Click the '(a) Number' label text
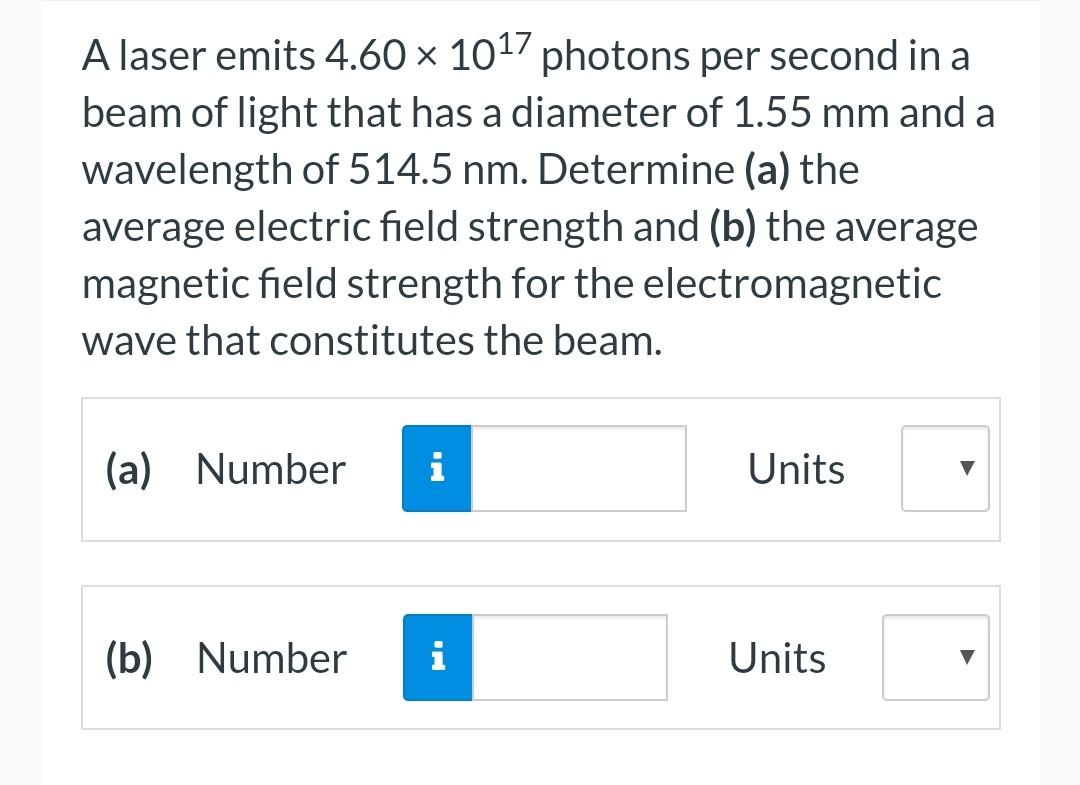Image resolution: width=1080 pixels, height=785 pixels. 225,468
